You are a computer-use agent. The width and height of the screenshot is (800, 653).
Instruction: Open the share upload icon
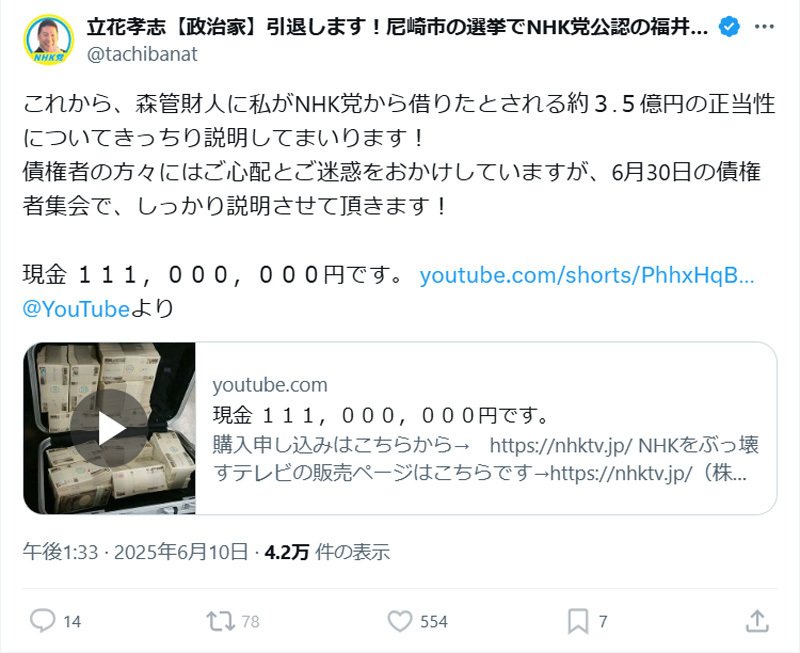[x=757, y=621]
